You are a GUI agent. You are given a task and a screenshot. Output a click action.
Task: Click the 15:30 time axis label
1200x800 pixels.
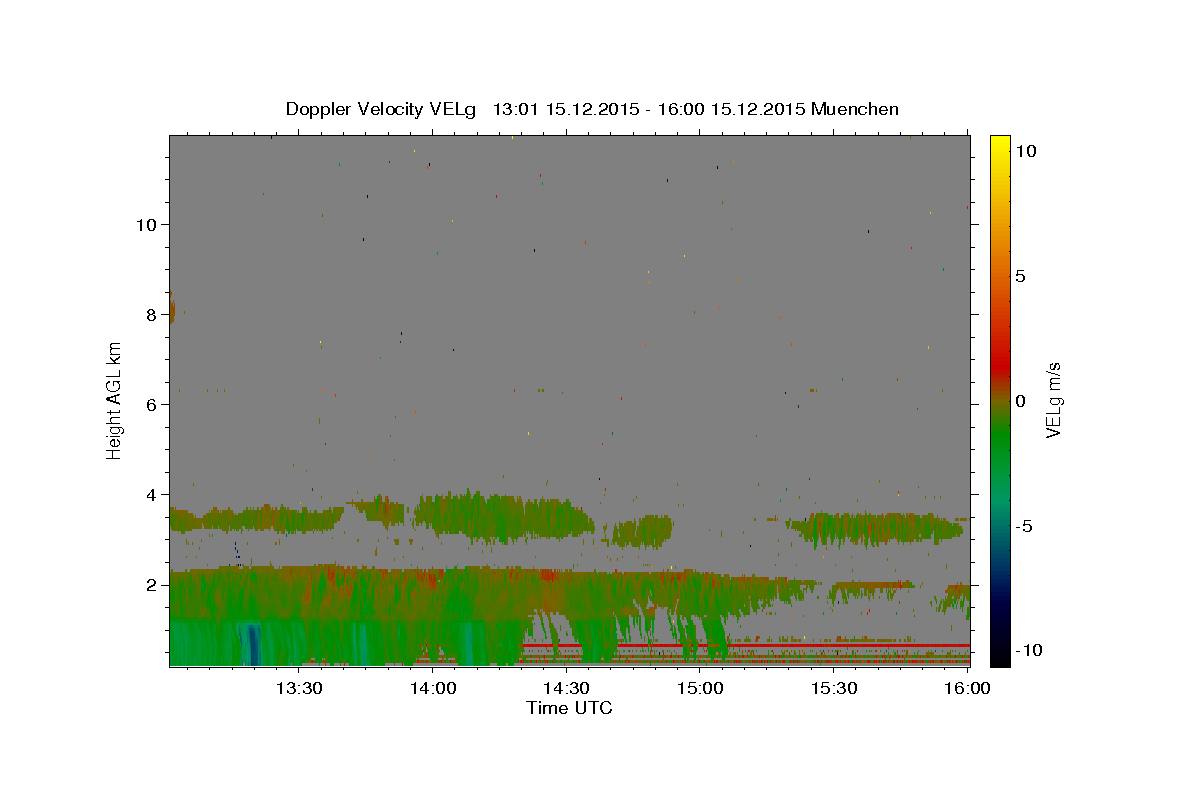835,688
